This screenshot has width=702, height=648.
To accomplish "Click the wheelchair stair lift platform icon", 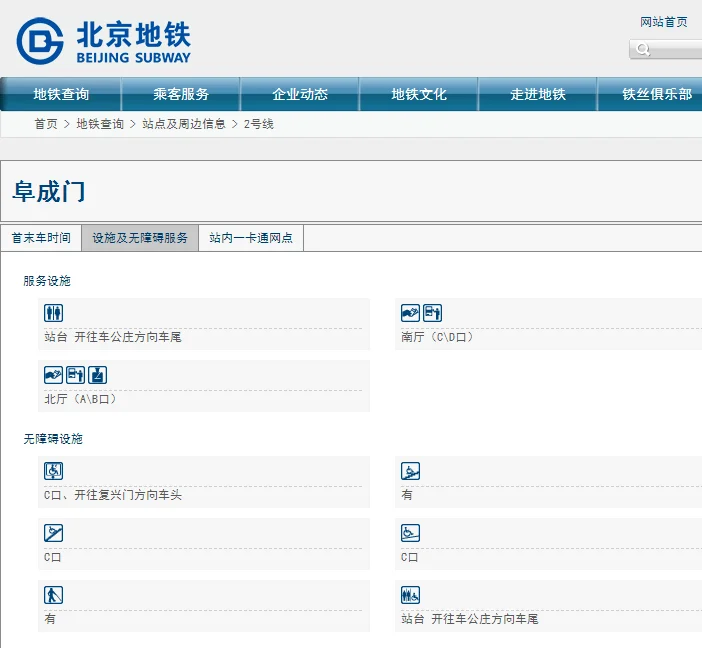I will coord(53,533).
